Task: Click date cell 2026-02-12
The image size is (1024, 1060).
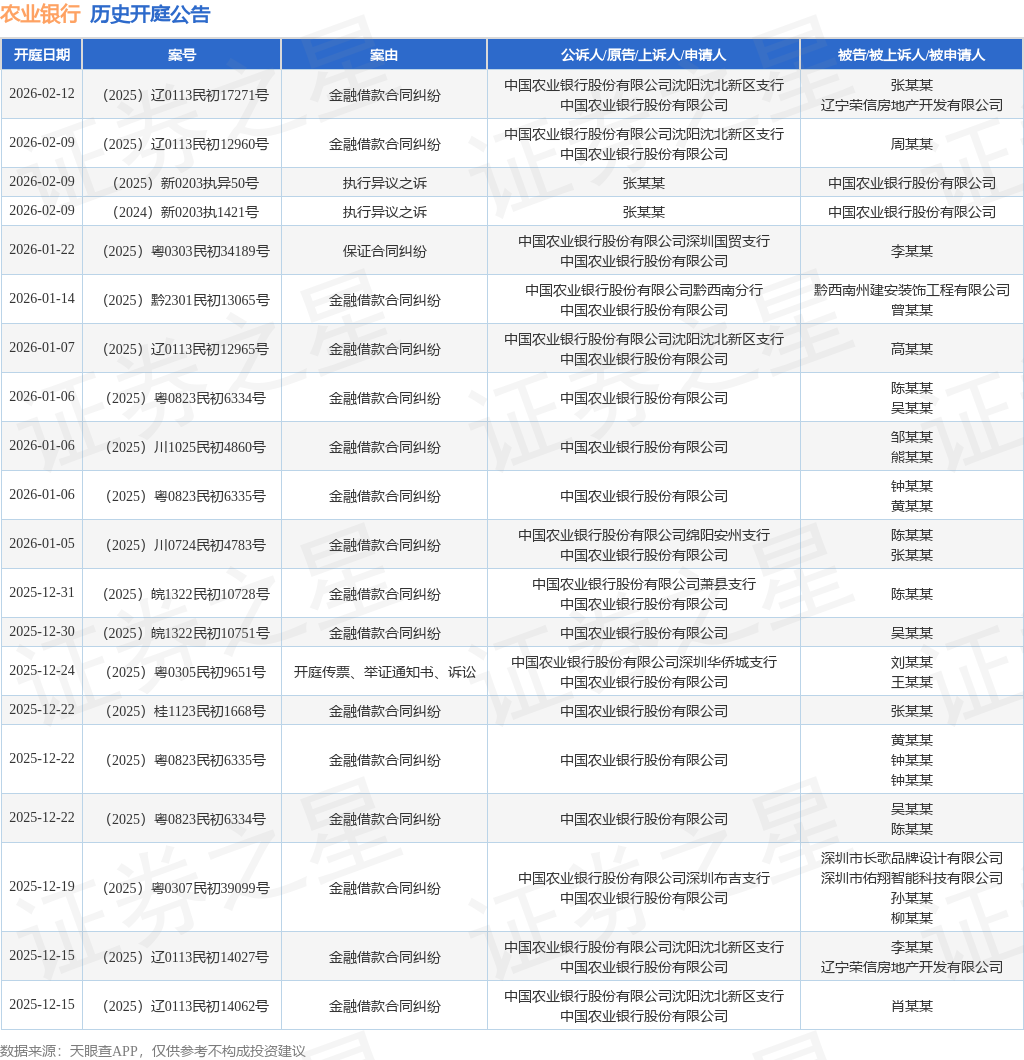Action: click(x=42, y=93)
